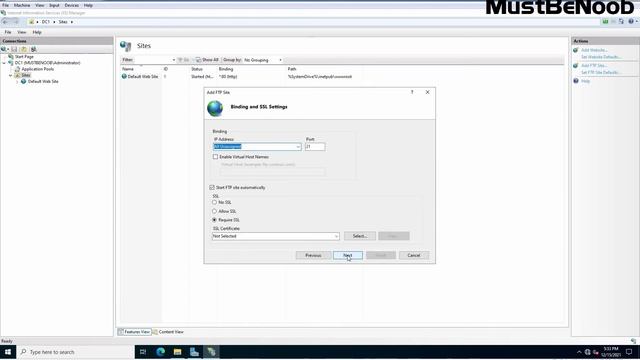Click the back navigation arrow

click(5, 22)
